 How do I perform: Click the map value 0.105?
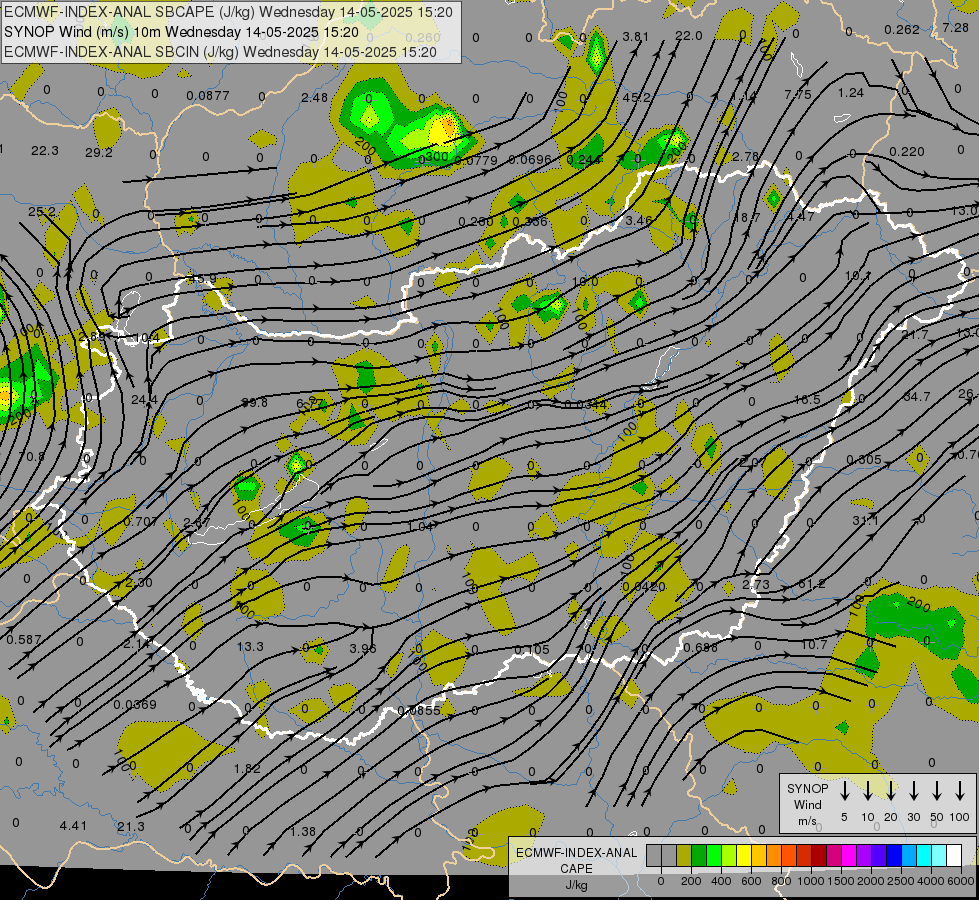click(532, 650)
